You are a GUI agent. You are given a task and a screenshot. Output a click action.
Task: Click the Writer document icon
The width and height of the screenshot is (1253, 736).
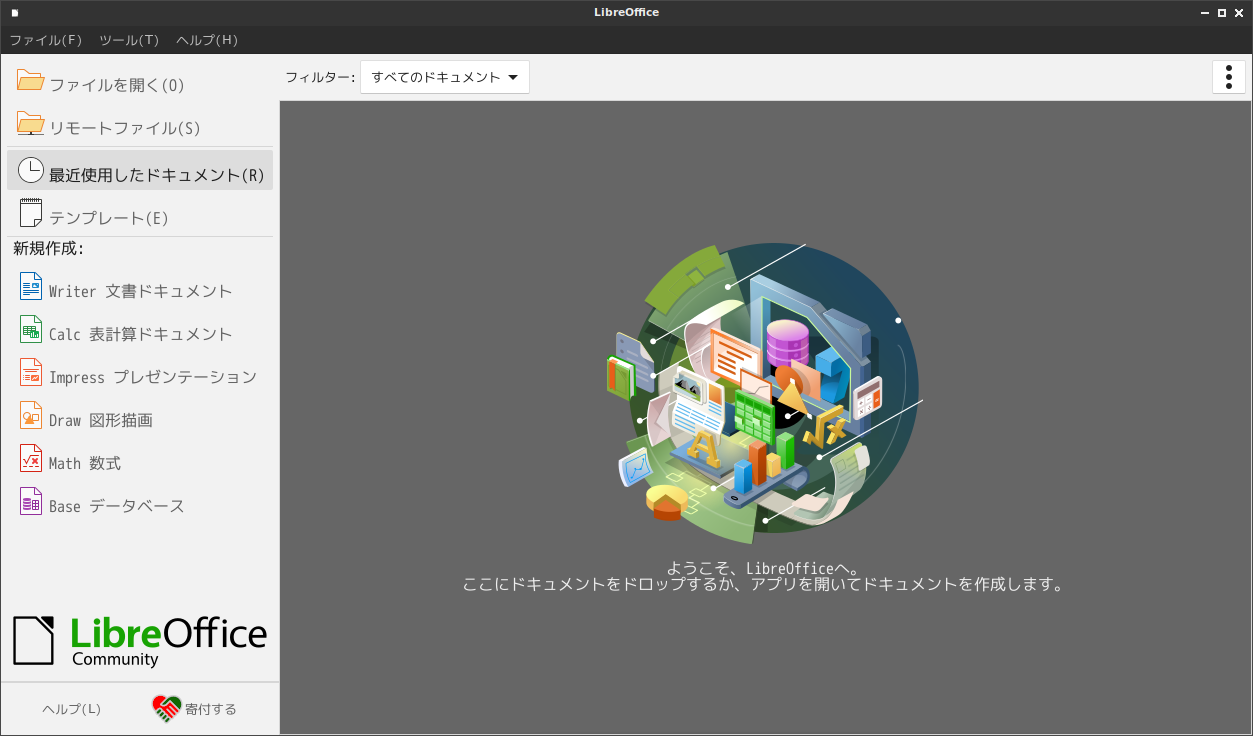[31, 287]
